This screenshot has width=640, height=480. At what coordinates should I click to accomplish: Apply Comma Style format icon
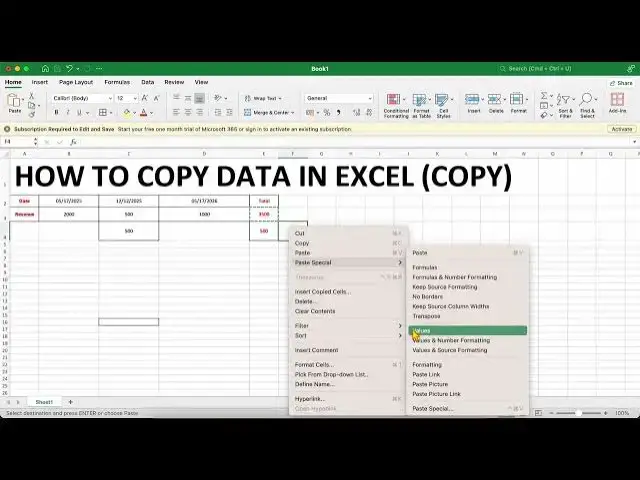[x=338, y=113]
